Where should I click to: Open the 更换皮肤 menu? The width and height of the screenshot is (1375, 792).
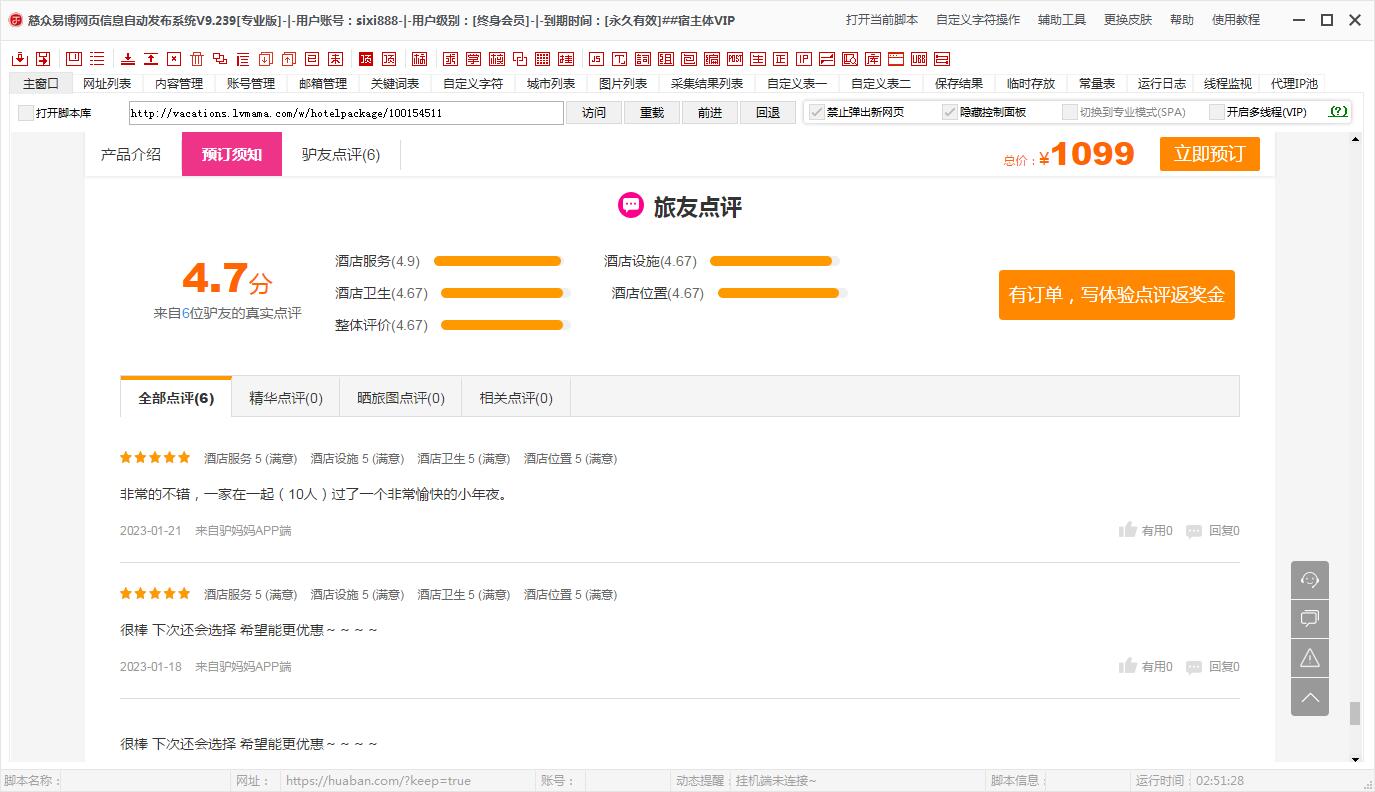tap(1128, 20)
